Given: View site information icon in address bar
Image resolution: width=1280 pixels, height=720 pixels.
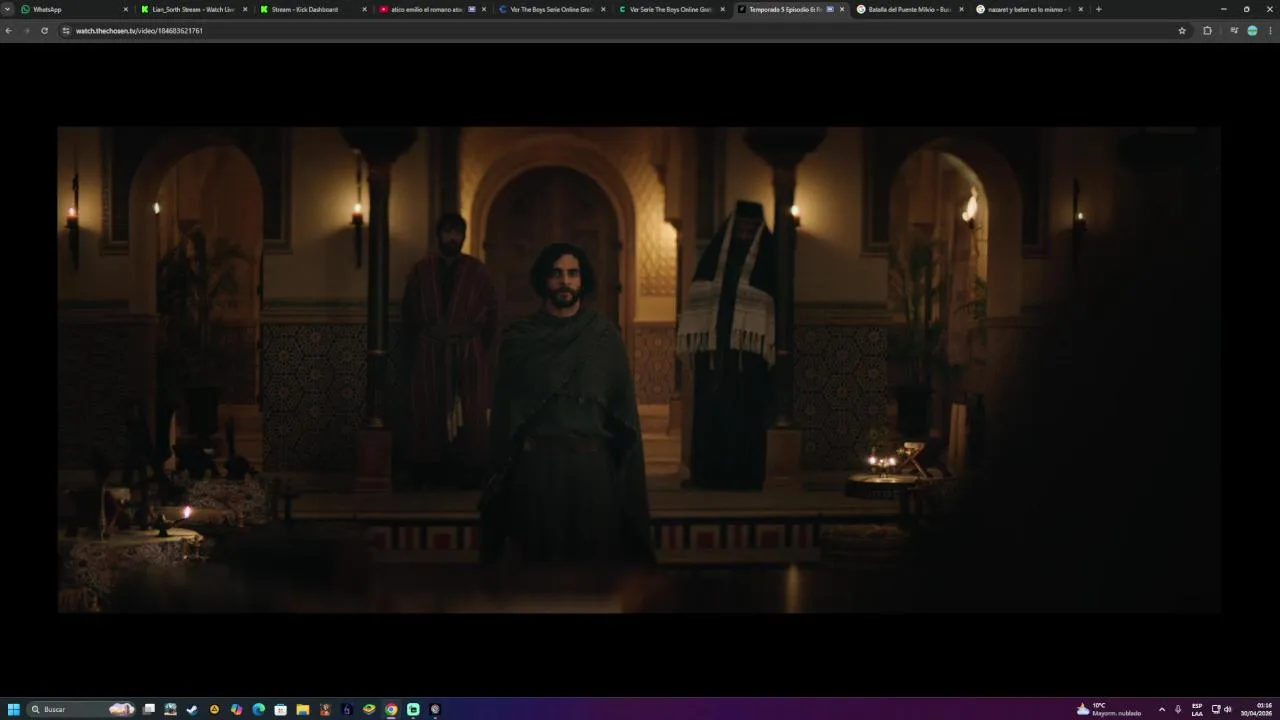Looking at the screenshot, I should tap(66, 31).
